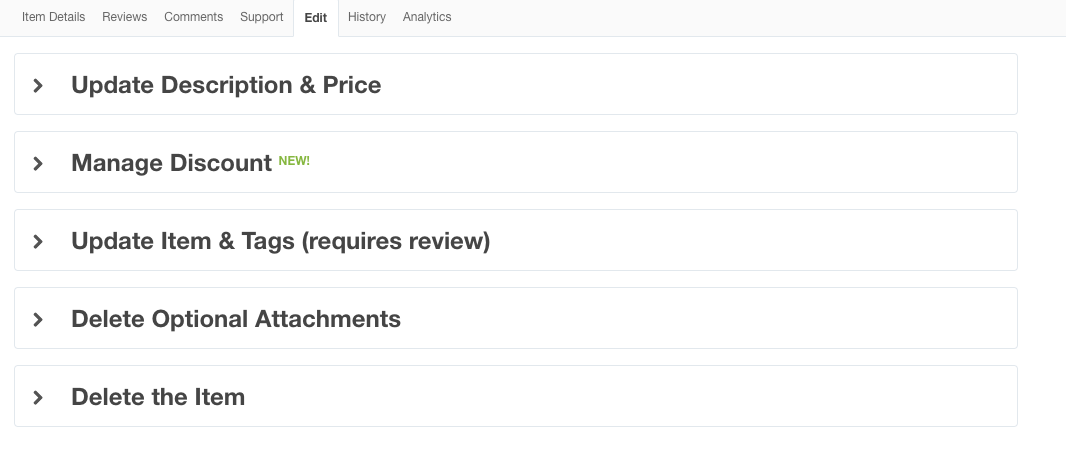1066x451 pixels.
Task: View the History tab
Action: [x=366, y=17]
